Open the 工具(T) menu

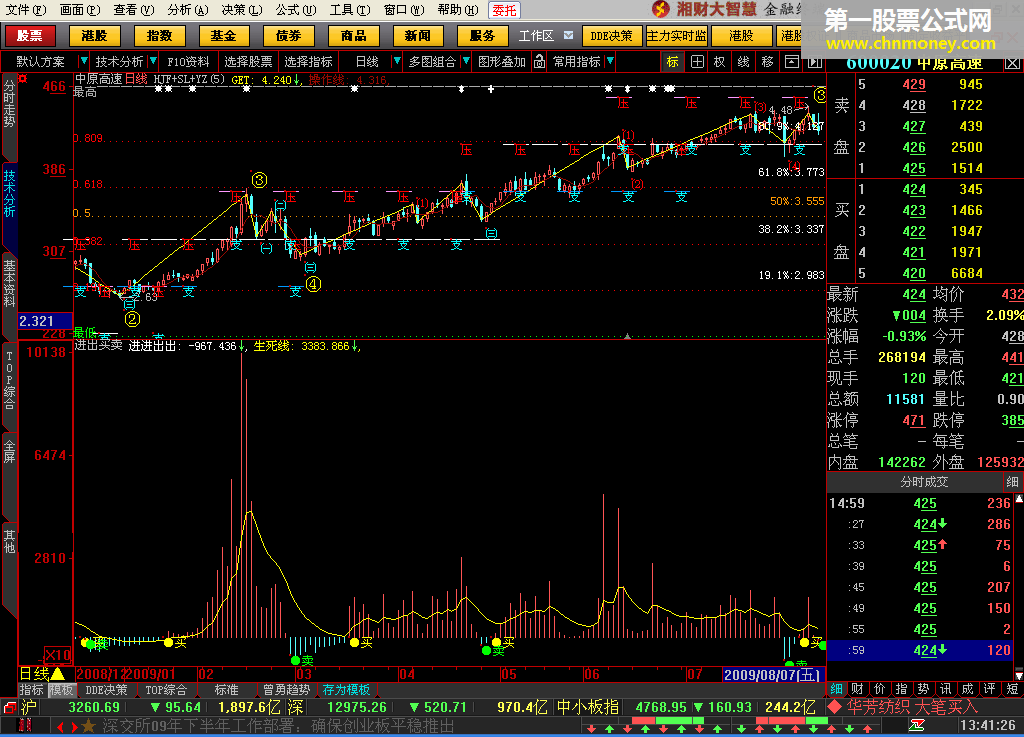(350, 10)
